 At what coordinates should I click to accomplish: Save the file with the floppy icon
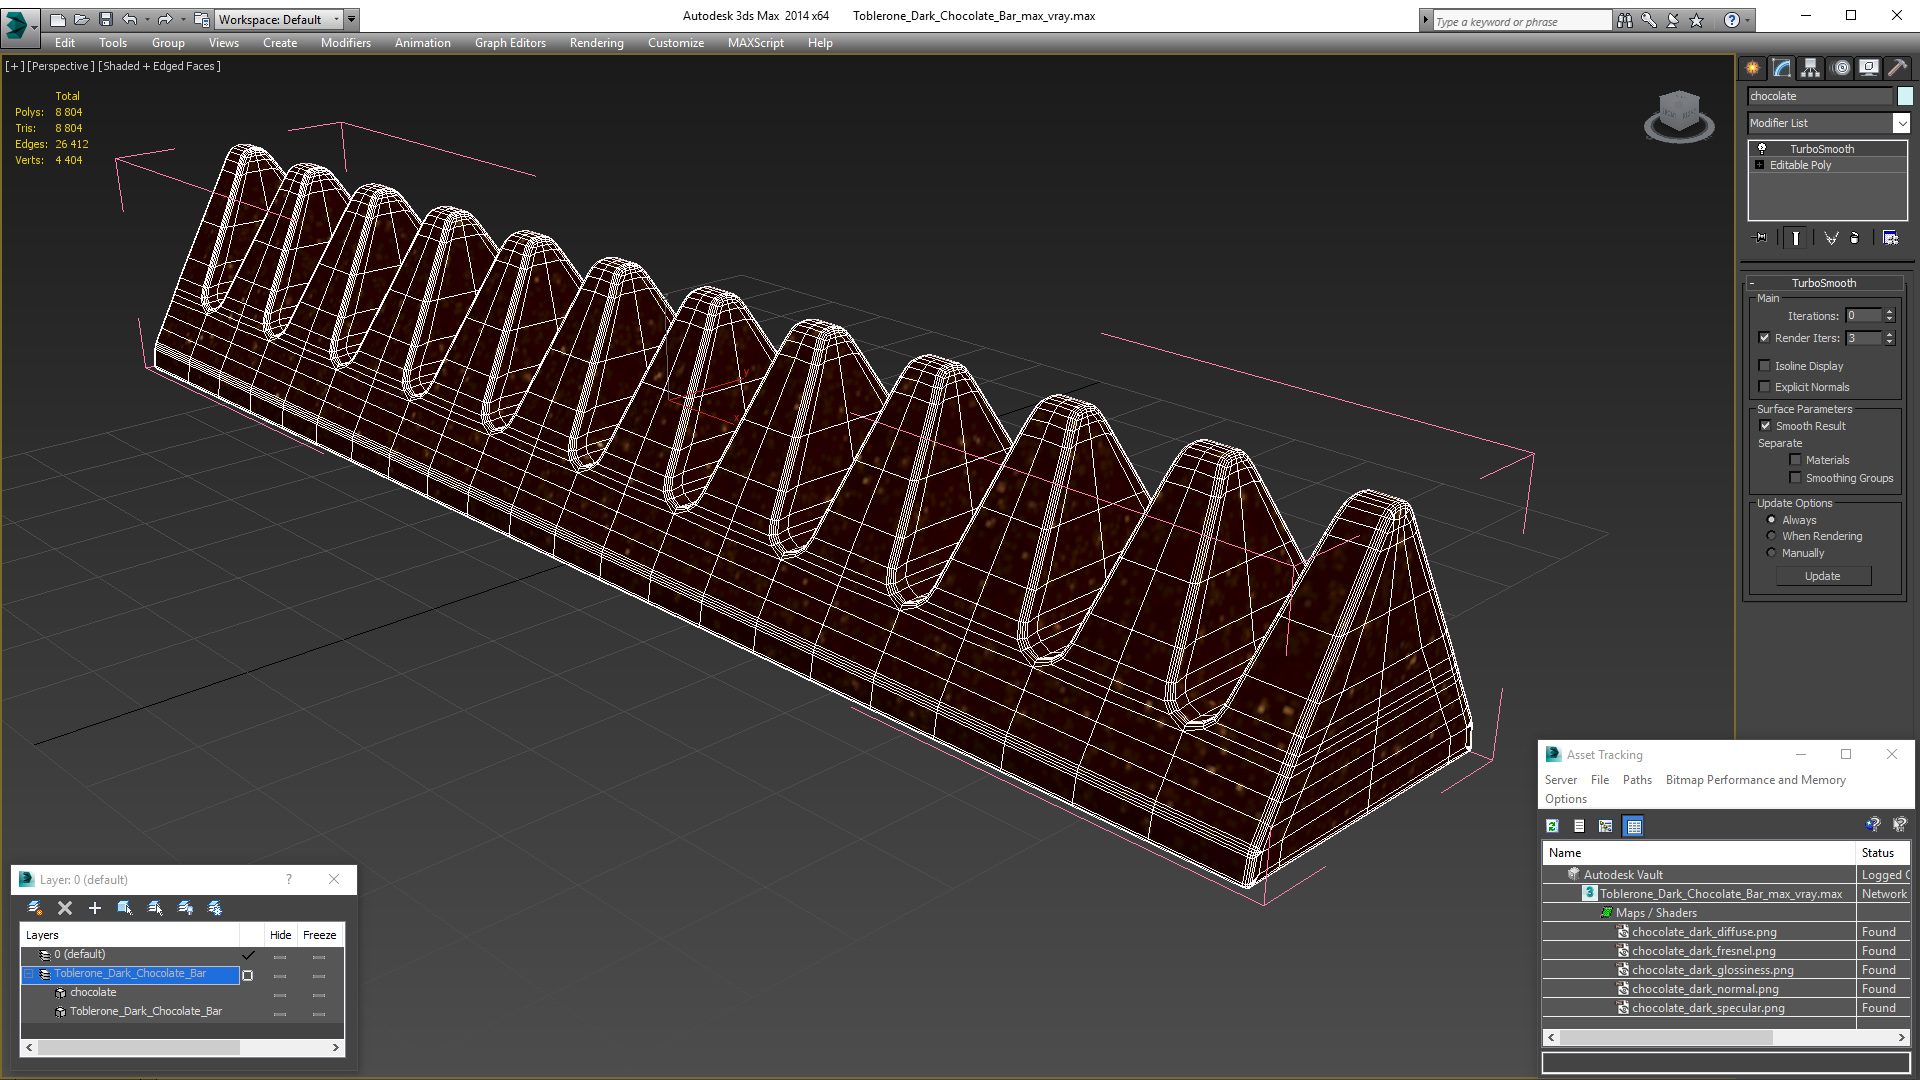106,19
